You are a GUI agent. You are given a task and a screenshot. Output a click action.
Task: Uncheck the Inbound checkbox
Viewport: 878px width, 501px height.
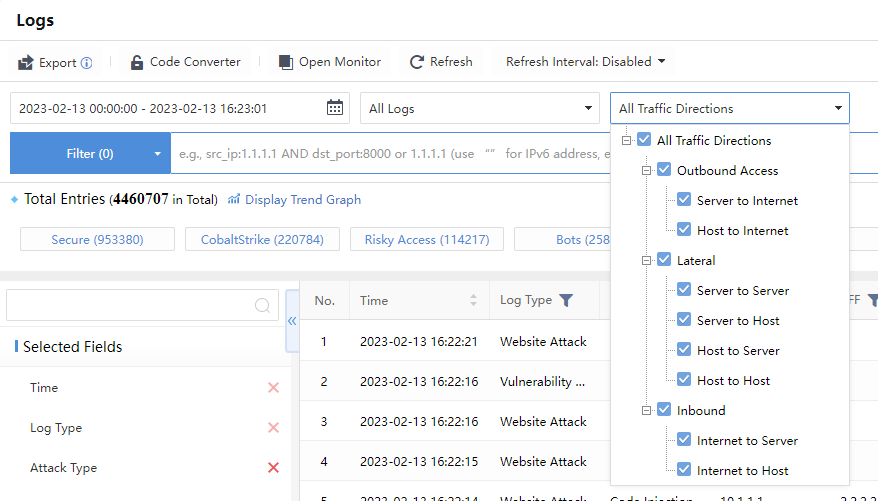[664, 409]
